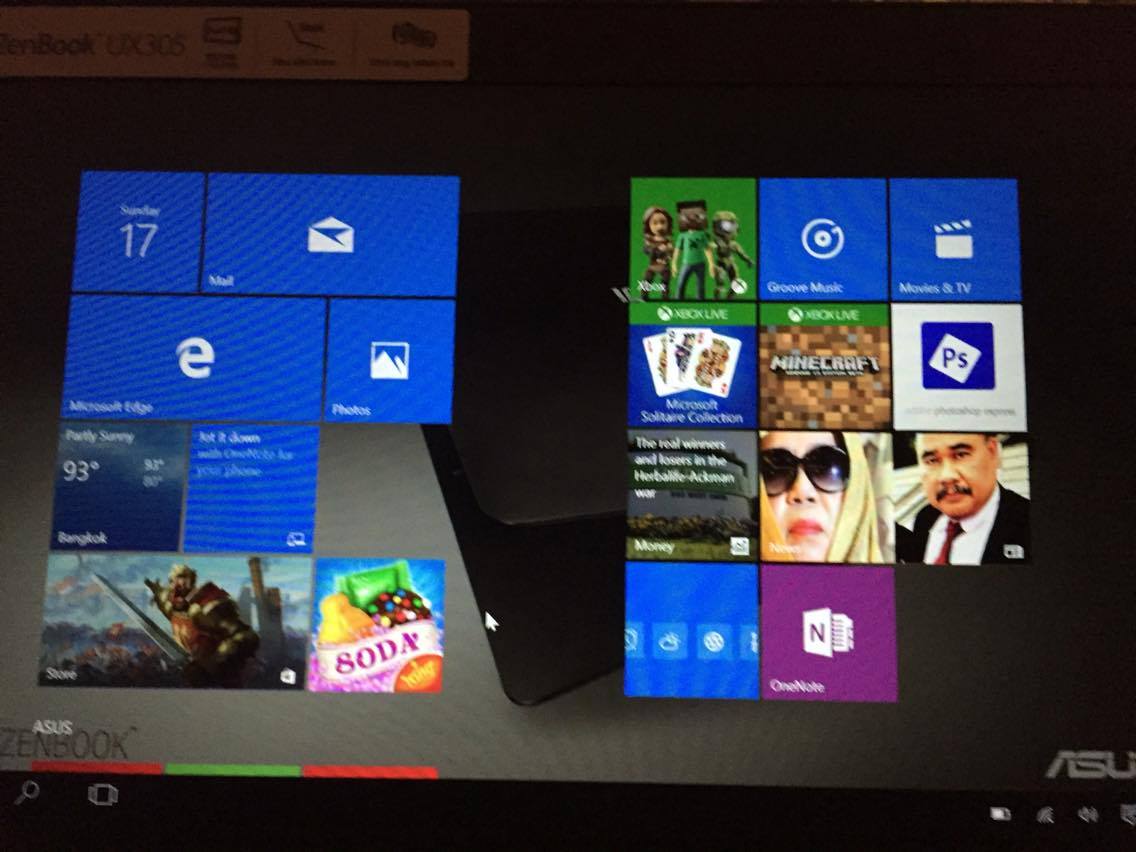
Task: Launch Microsoft Solitaire Collection tile
Action: [x=692, y=365]
